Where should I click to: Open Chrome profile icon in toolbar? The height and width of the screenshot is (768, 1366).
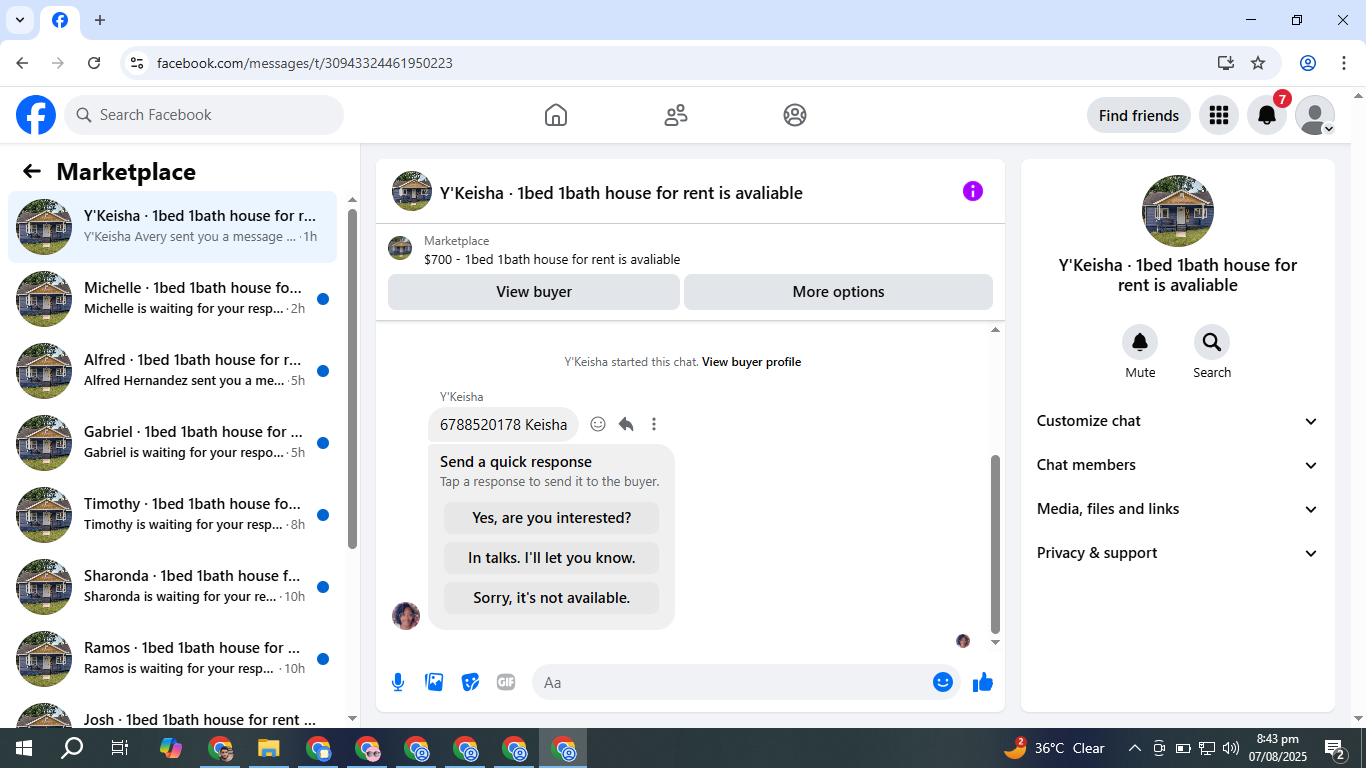(x=1308, y=63)
